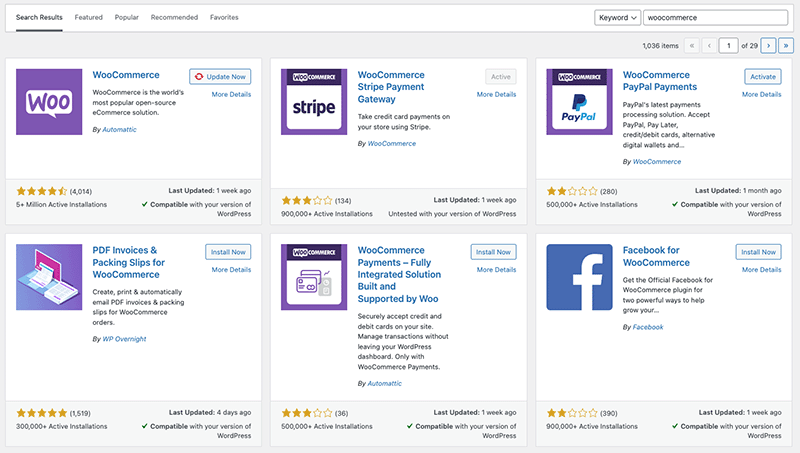
Task: Click Last Updated: 4 days ago text
Action: click(x=210, y=412)
